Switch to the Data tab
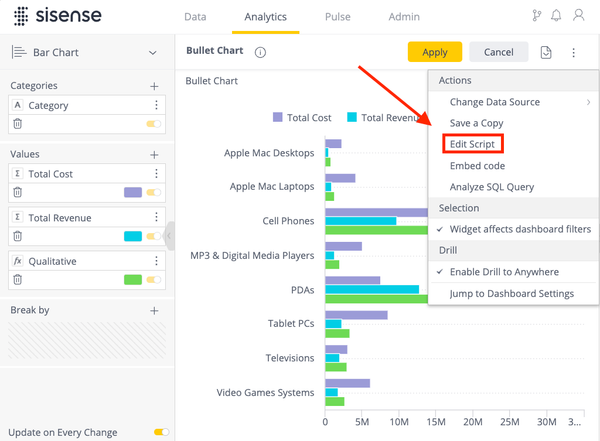600x441 pixels. pyautogui.click(x=195, y=17)
